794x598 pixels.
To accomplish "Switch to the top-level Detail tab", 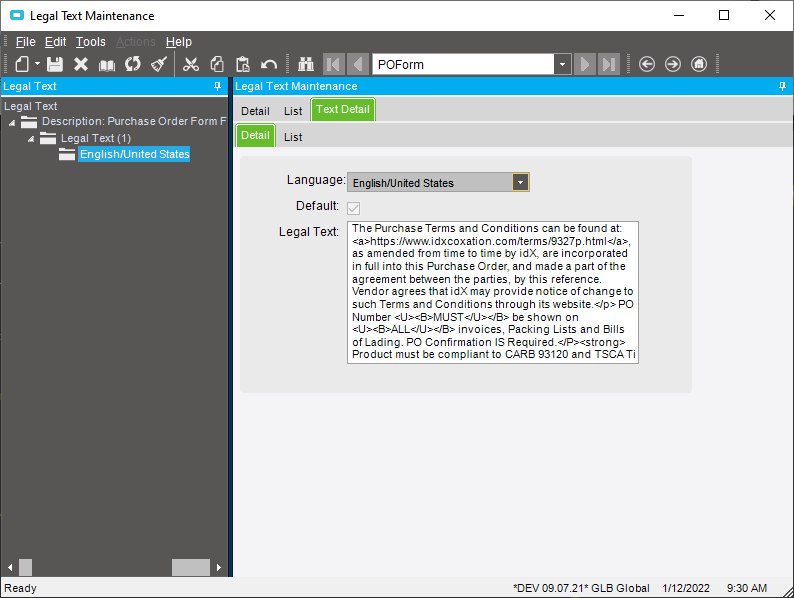I will click(x=255, y=111).
